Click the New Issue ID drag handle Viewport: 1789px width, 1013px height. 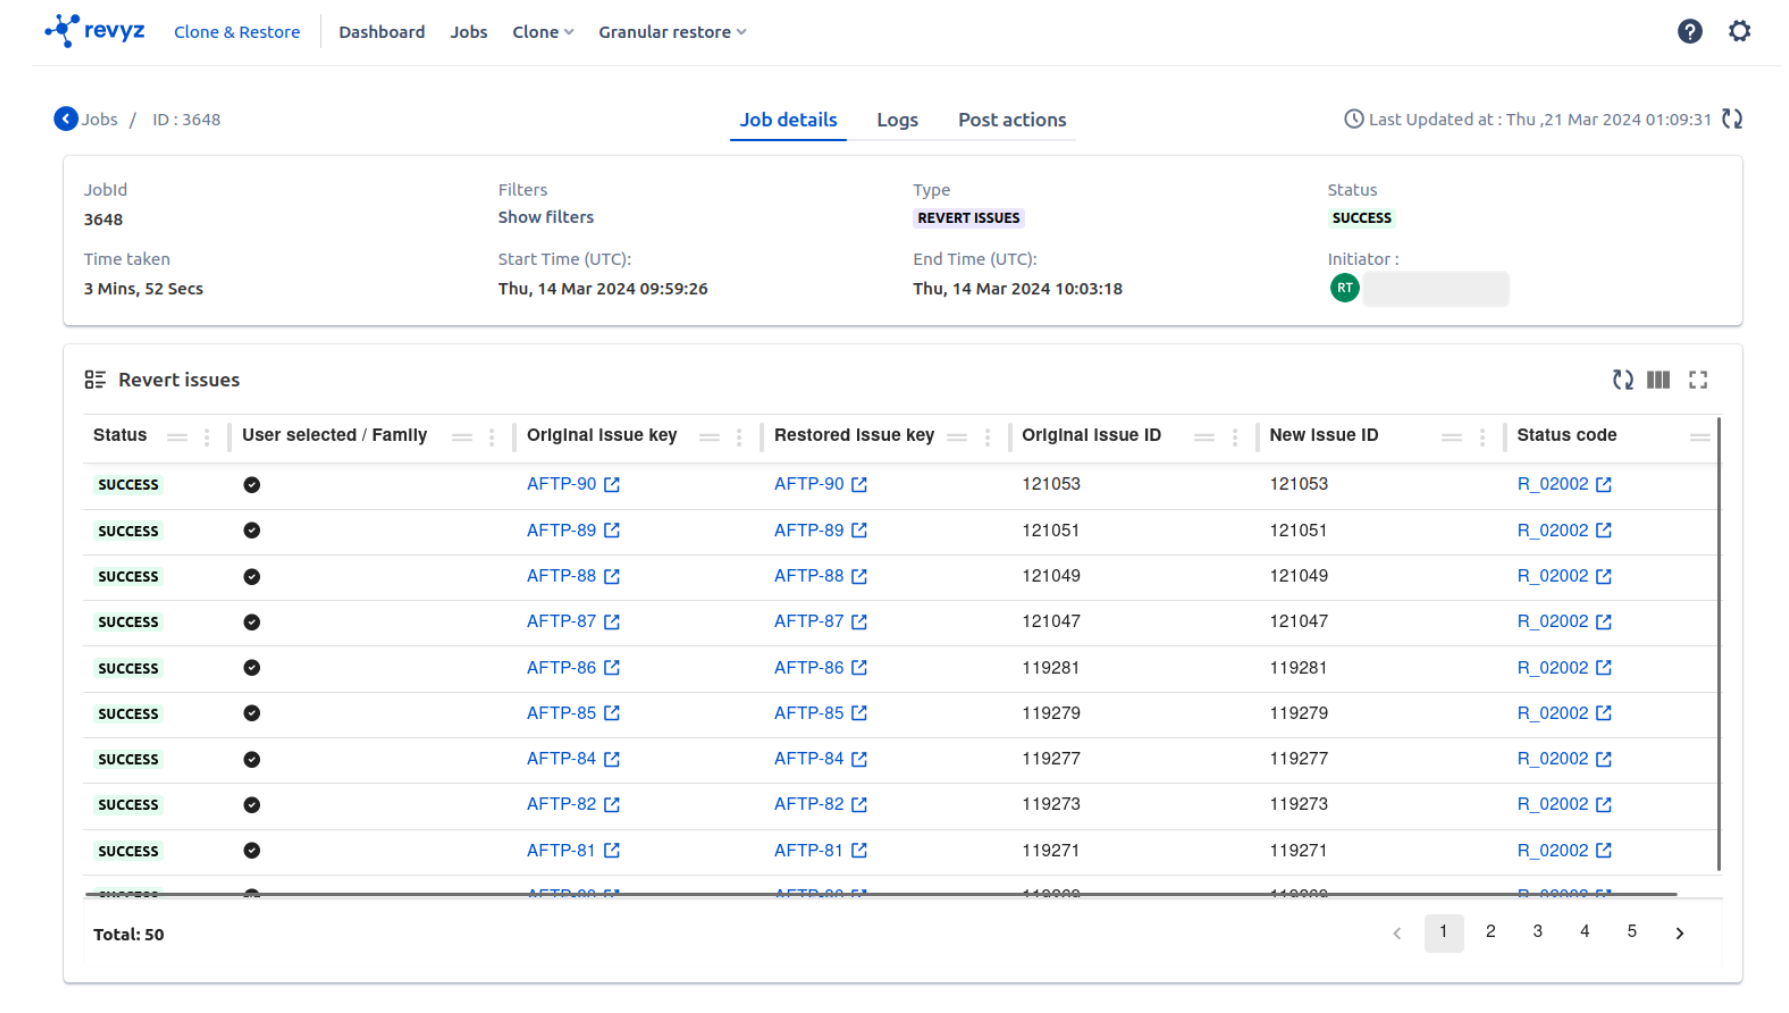click(x=1452, y=437)
